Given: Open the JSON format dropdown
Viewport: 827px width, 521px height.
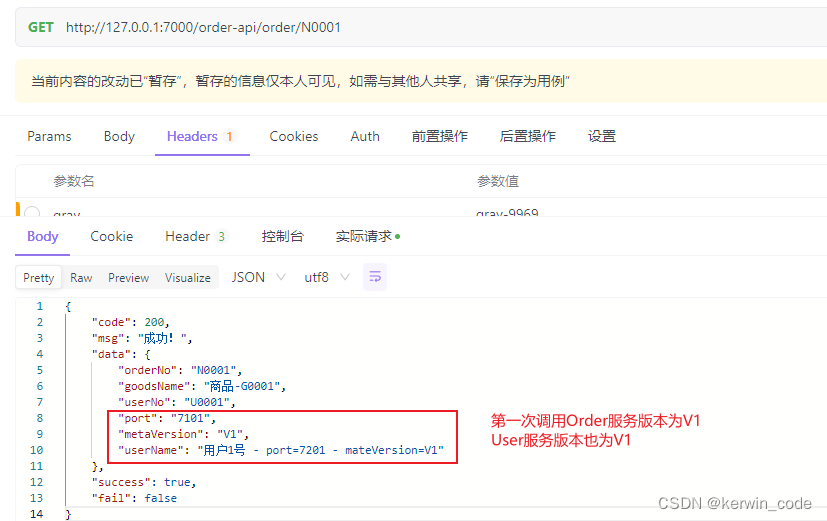Looking at the screenshot, I should pyautogui.click(x=258, y=277).
